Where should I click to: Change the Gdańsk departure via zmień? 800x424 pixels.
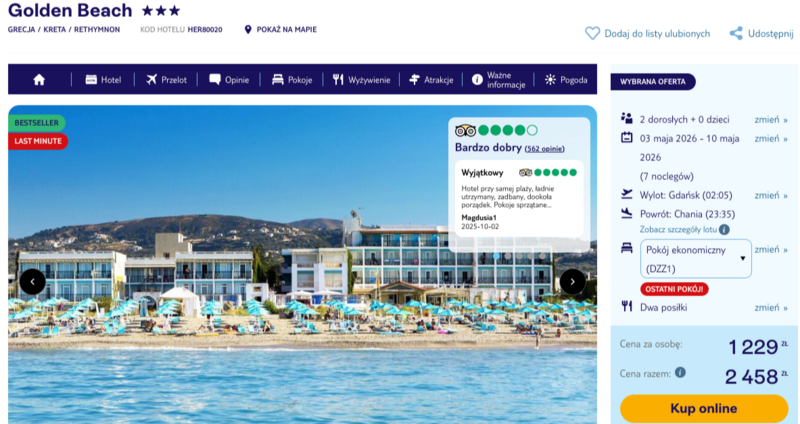tap(771, 195)
